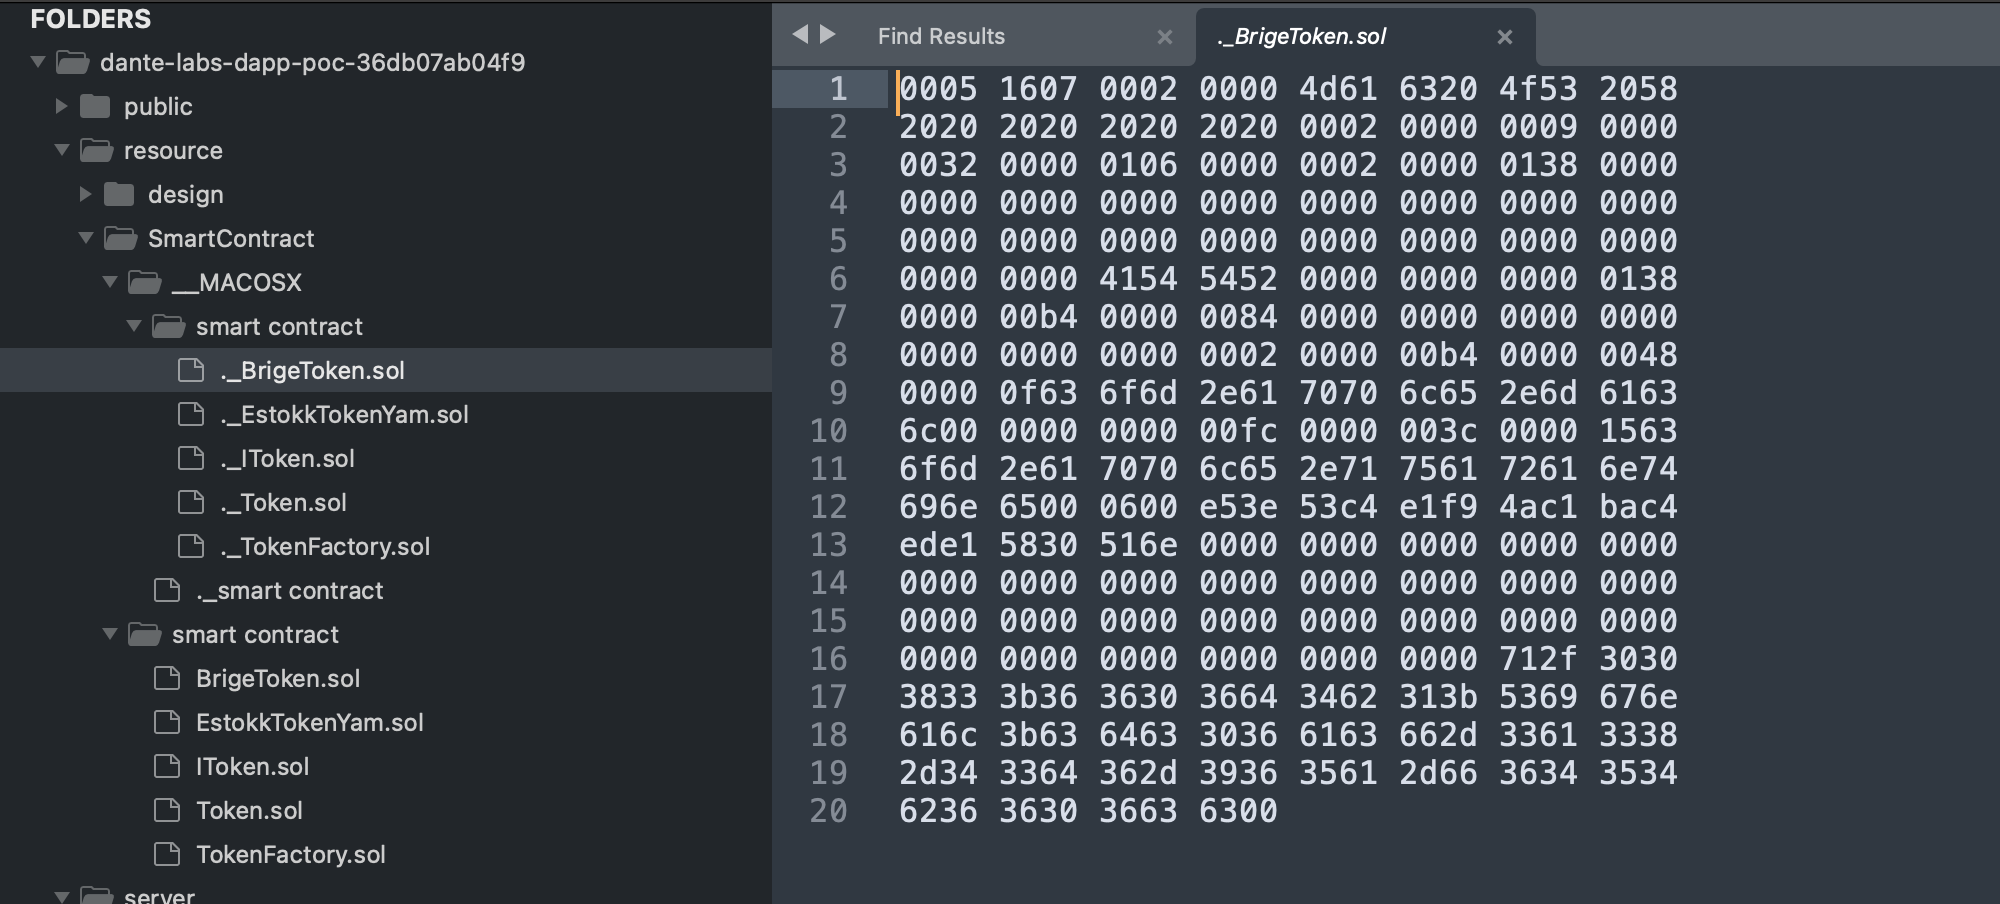Click line number 20 in the editor gutter

click(829, 811)
